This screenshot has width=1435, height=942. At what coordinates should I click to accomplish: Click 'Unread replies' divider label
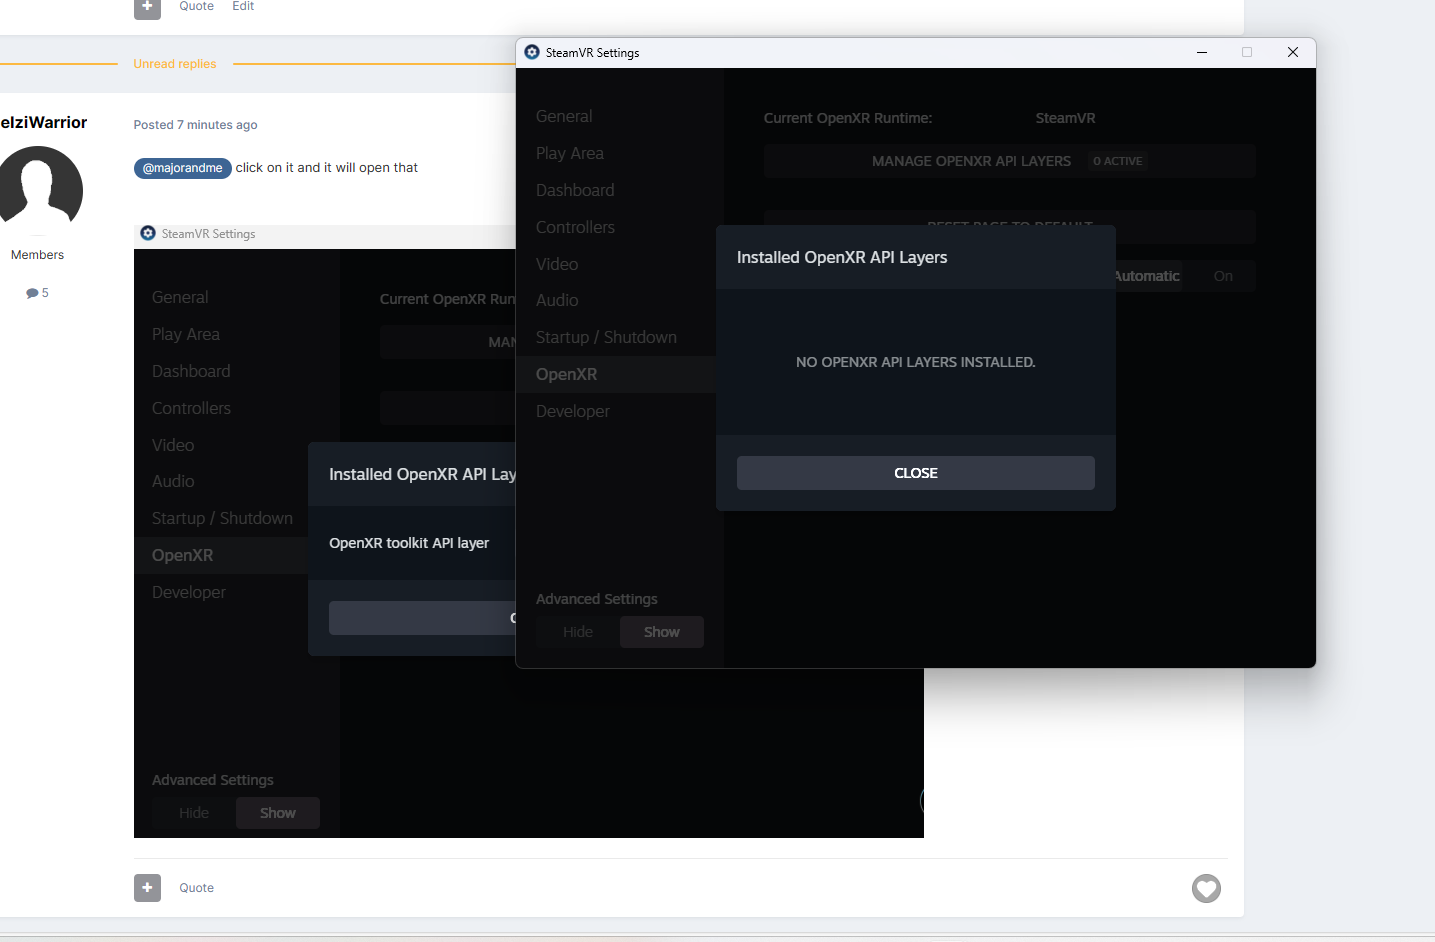click(x=175, y=64)
